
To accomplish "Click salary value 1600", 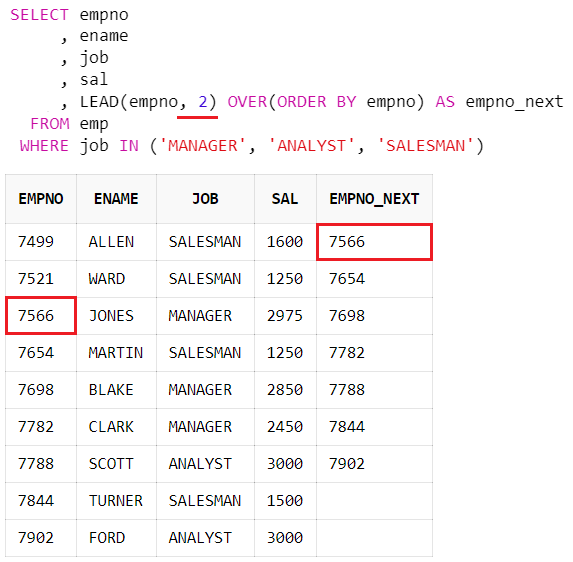I will tap(285, 242).
